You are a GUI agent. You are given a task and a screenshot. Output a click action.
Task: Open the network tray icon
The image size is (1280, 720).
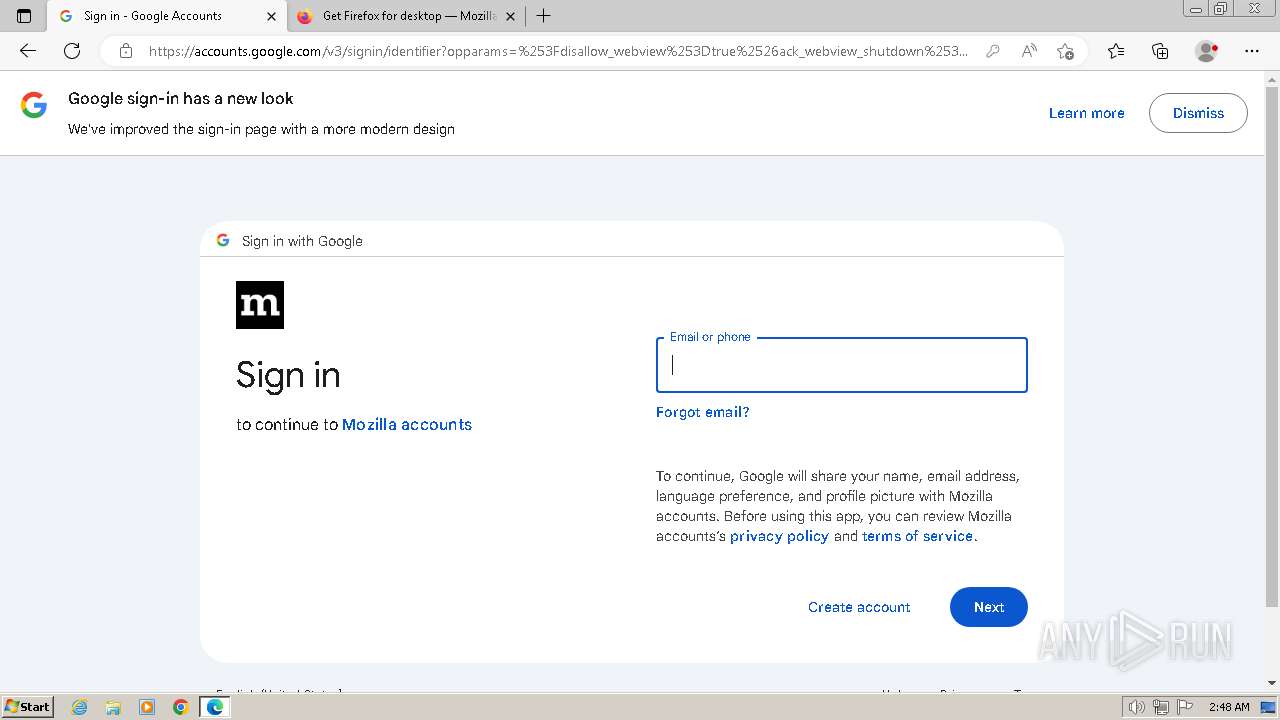[1161, 707]
